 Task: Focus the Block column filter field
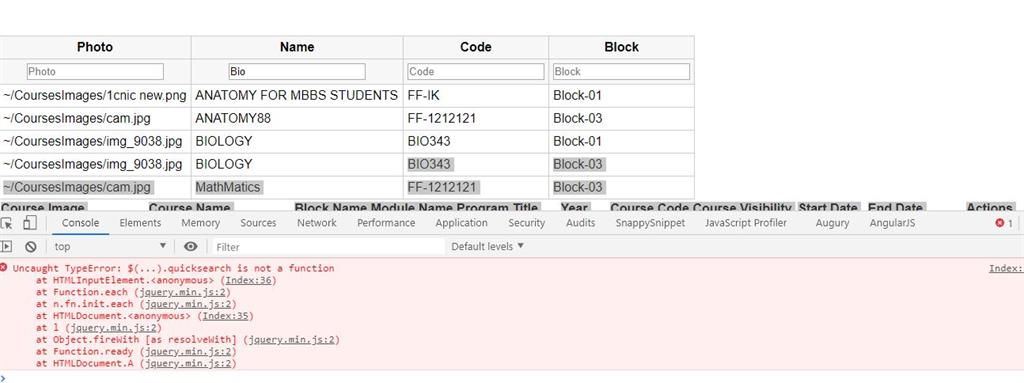621,71
